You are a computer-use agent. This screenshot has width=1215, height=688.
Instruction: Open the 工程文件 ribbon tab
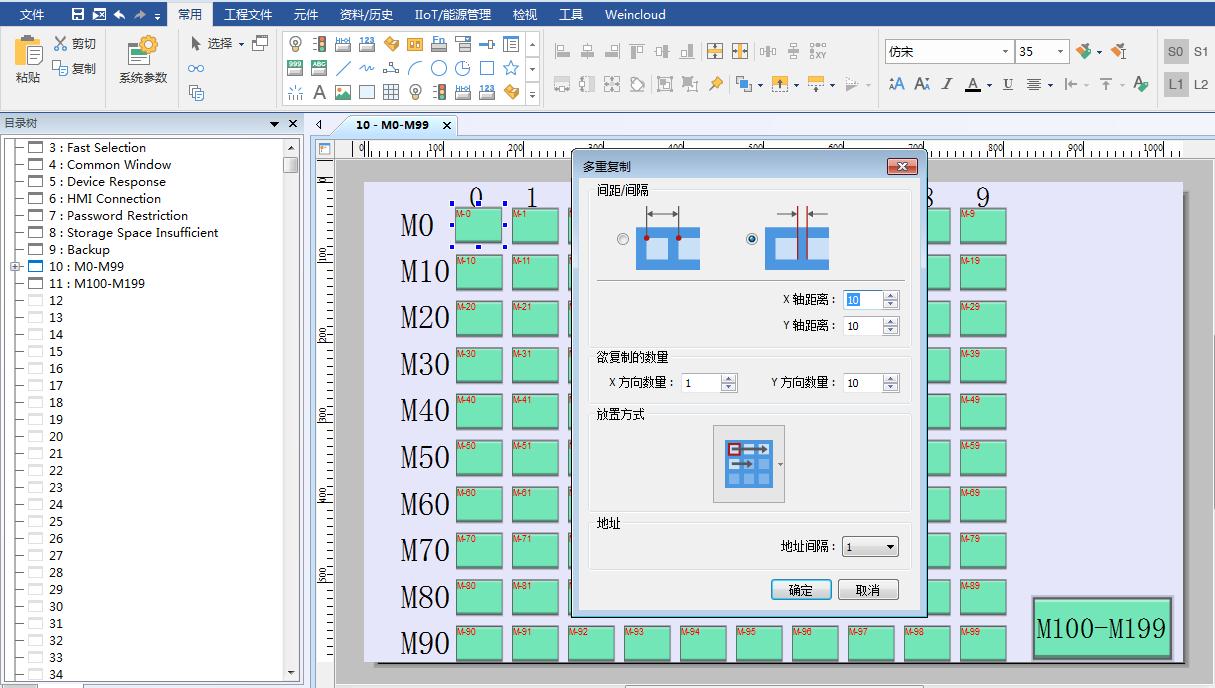248,15
